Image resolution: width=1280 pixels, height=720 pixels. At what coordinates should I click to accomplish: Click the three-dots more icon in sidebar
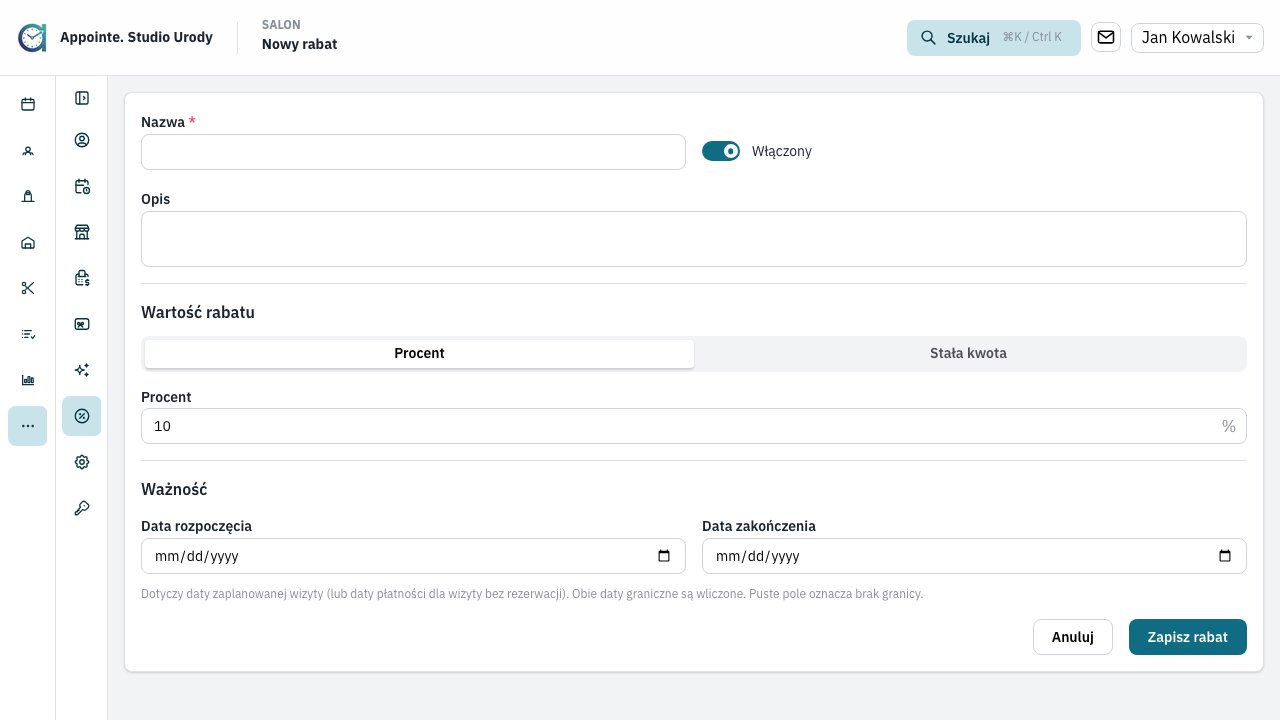[28, 426]
